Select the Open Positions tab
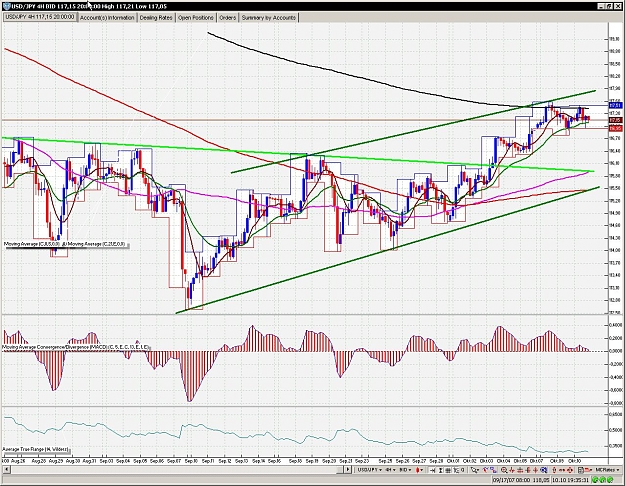 point(196,18)
